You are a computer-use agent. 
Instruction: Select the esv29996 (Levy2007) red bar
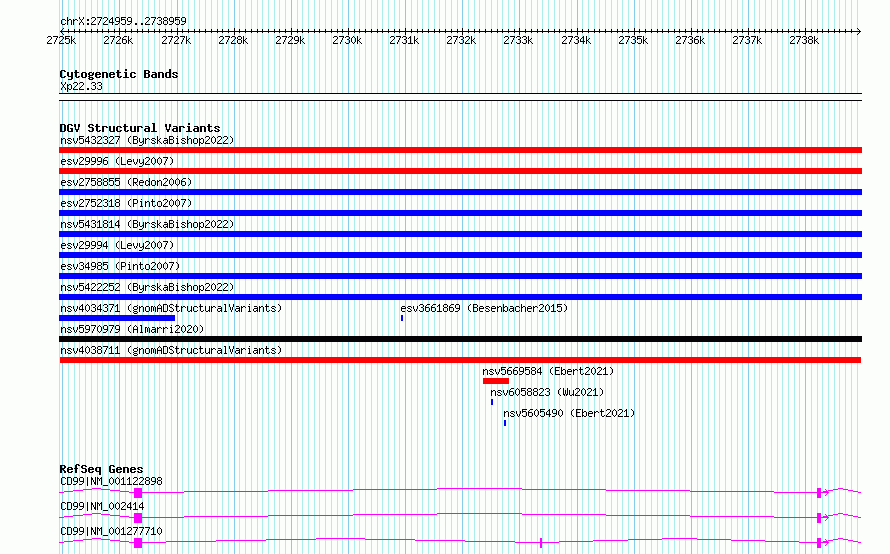coord(460,171)
